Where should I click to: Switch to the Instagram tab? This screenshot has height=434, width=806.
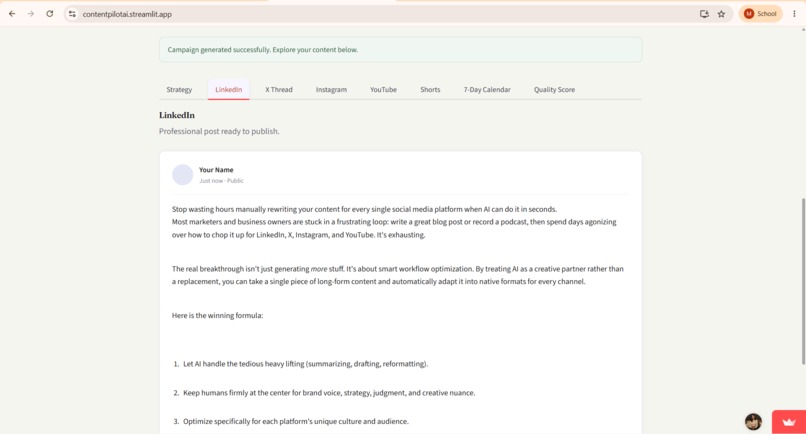pos(331,89)
